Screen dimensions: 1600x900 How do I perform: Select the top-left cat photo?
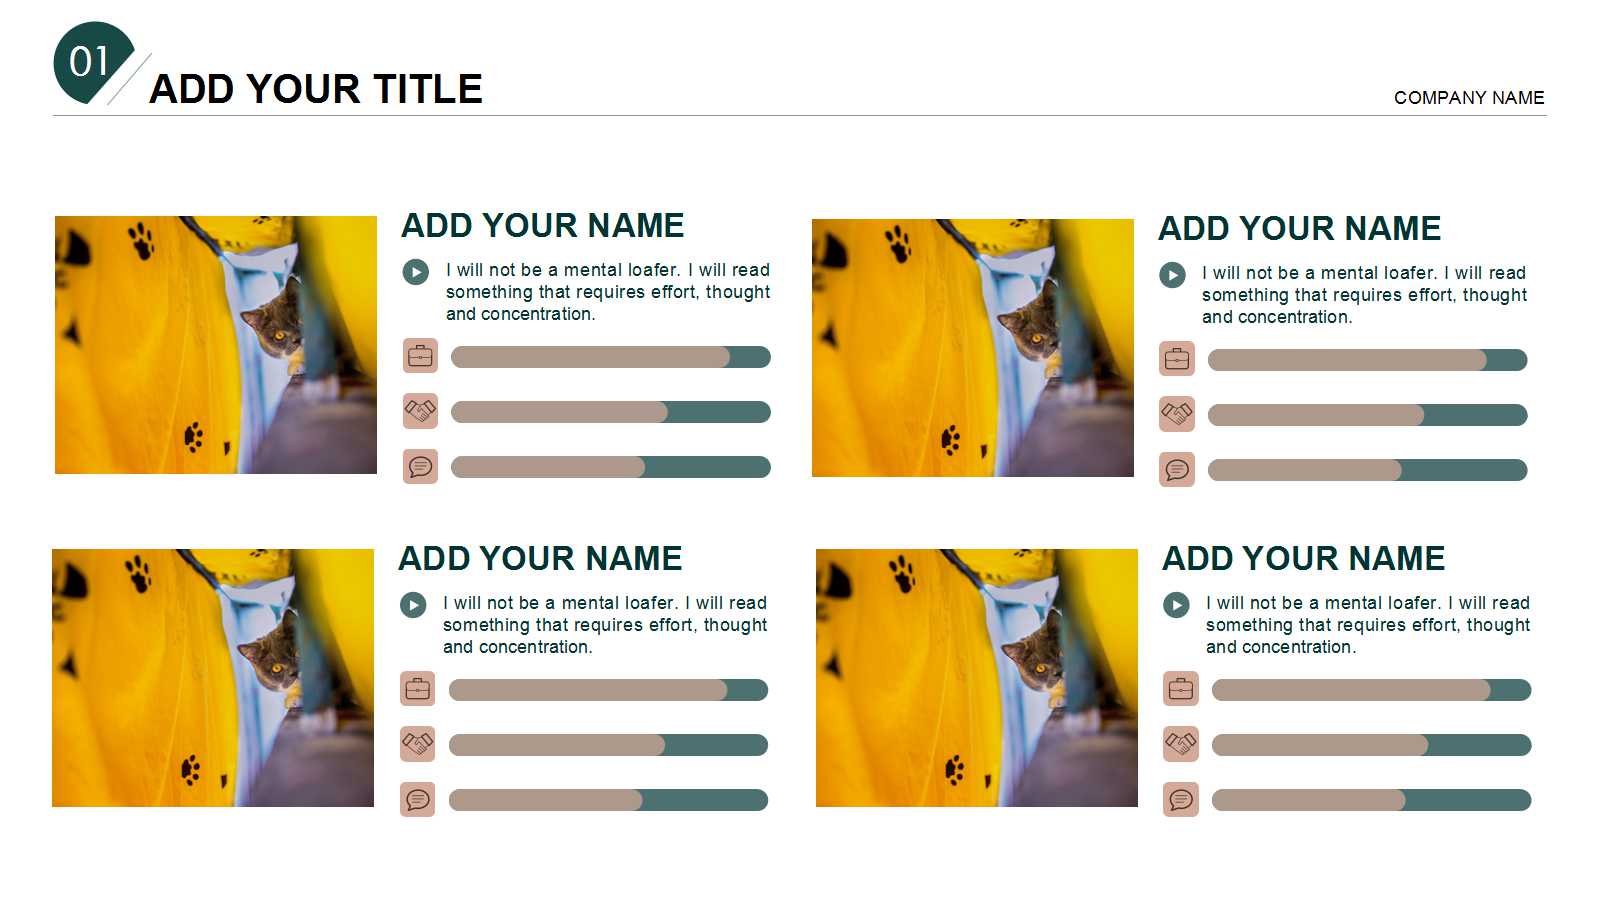click(216, 345)
